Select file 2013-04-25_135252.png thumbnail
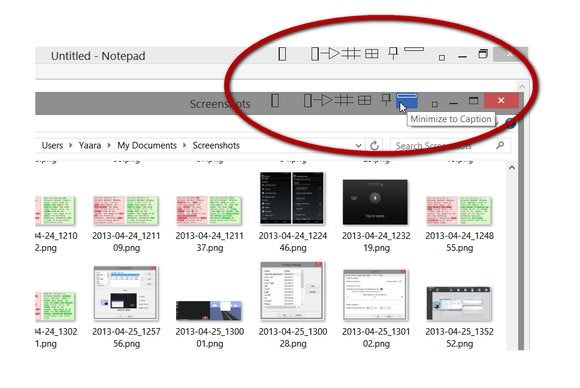Screen dimensions: 580x388 (459, 304)
